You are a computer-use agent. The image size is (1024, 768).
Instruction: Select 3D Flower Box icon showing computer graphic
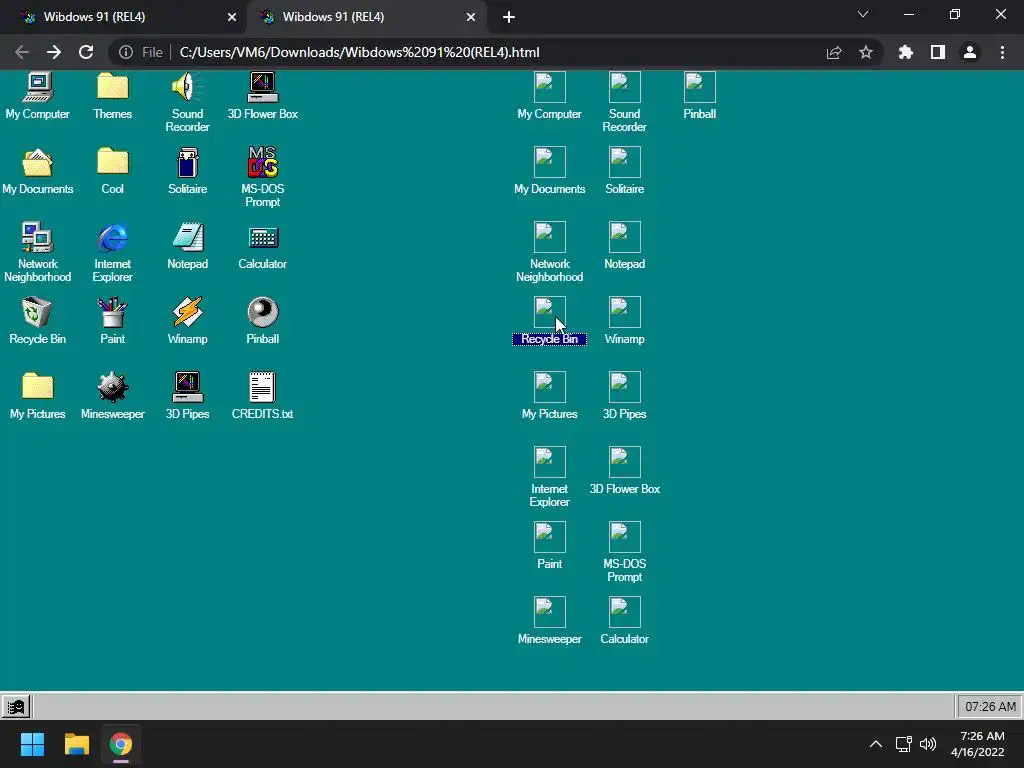[263, 88]
